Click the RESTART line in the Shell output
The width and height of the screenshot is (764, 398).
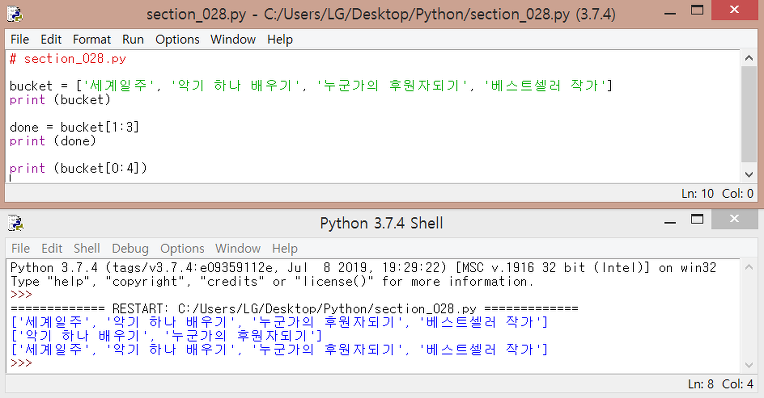click(294, 309)
